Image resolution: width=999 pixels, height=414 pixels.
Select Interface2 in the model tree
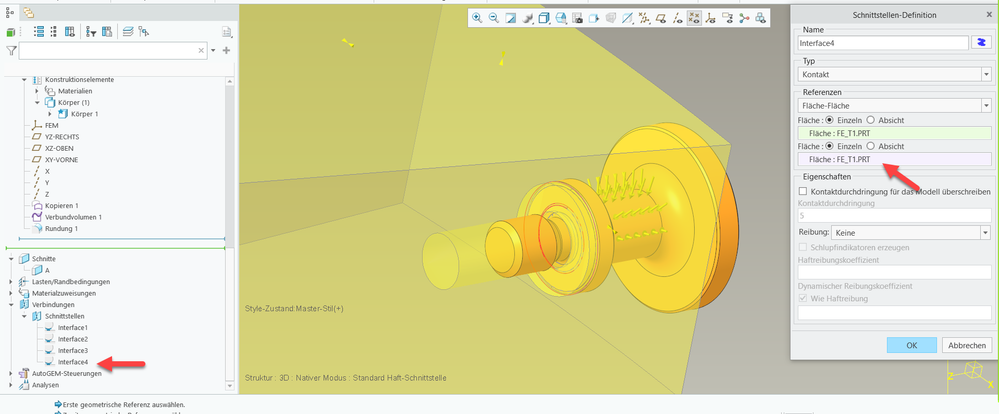click(x=72, y=339)
